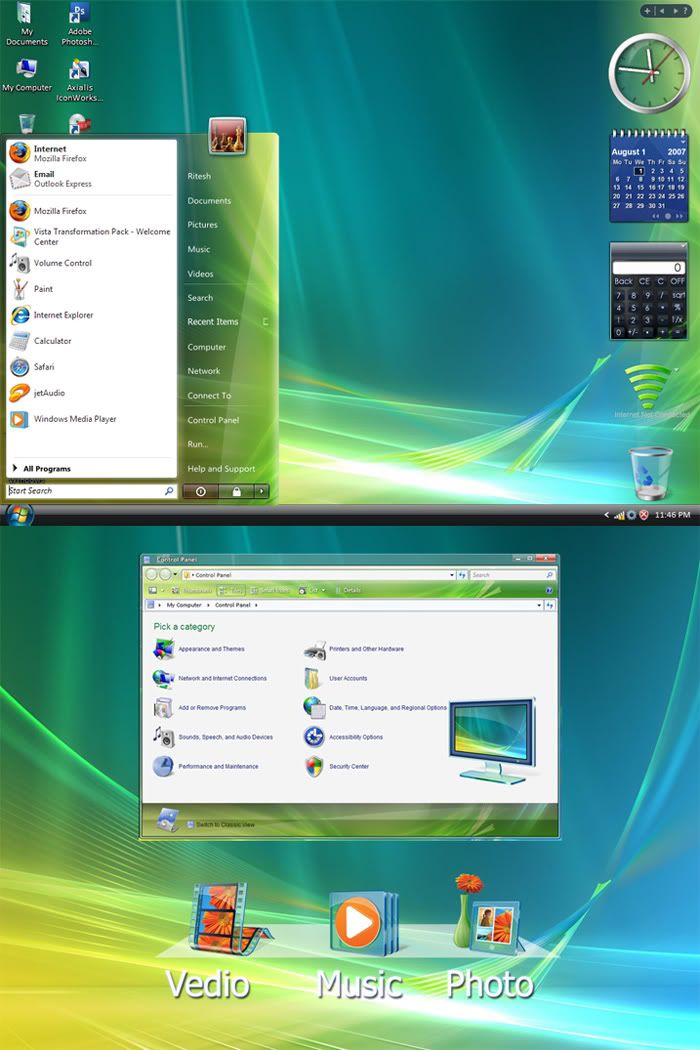Click the chess user picture on Start menu
The image size is (700, 1050).
[x=228, y=136]
